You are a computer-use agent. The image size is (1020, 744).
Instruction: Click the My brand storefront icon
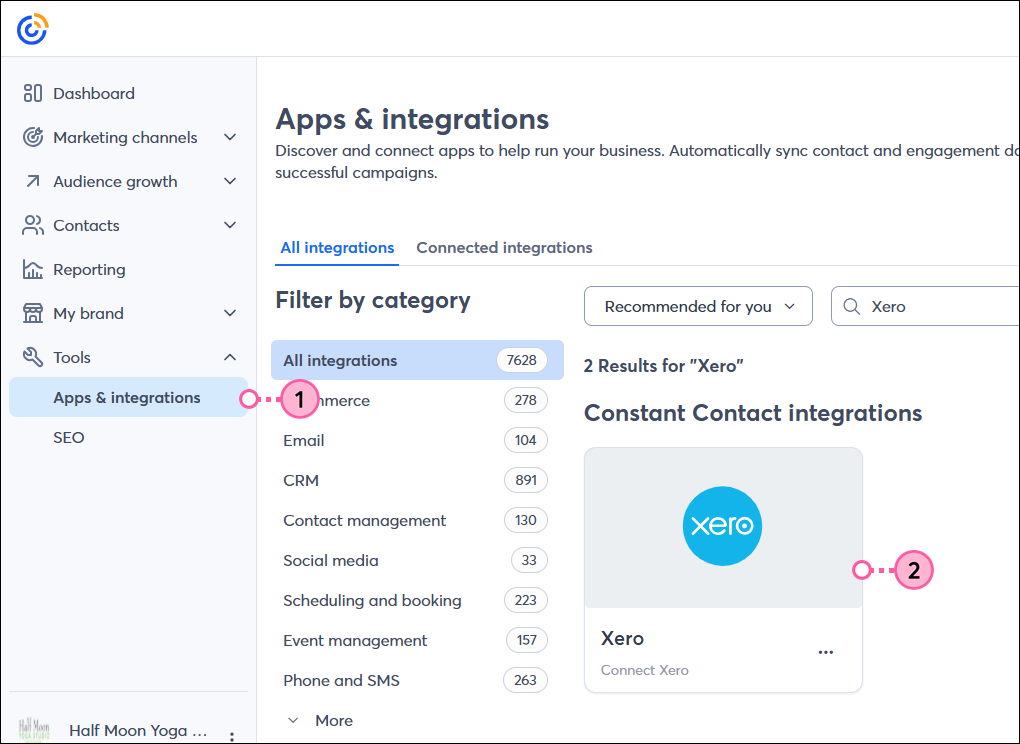pos(33,313)
